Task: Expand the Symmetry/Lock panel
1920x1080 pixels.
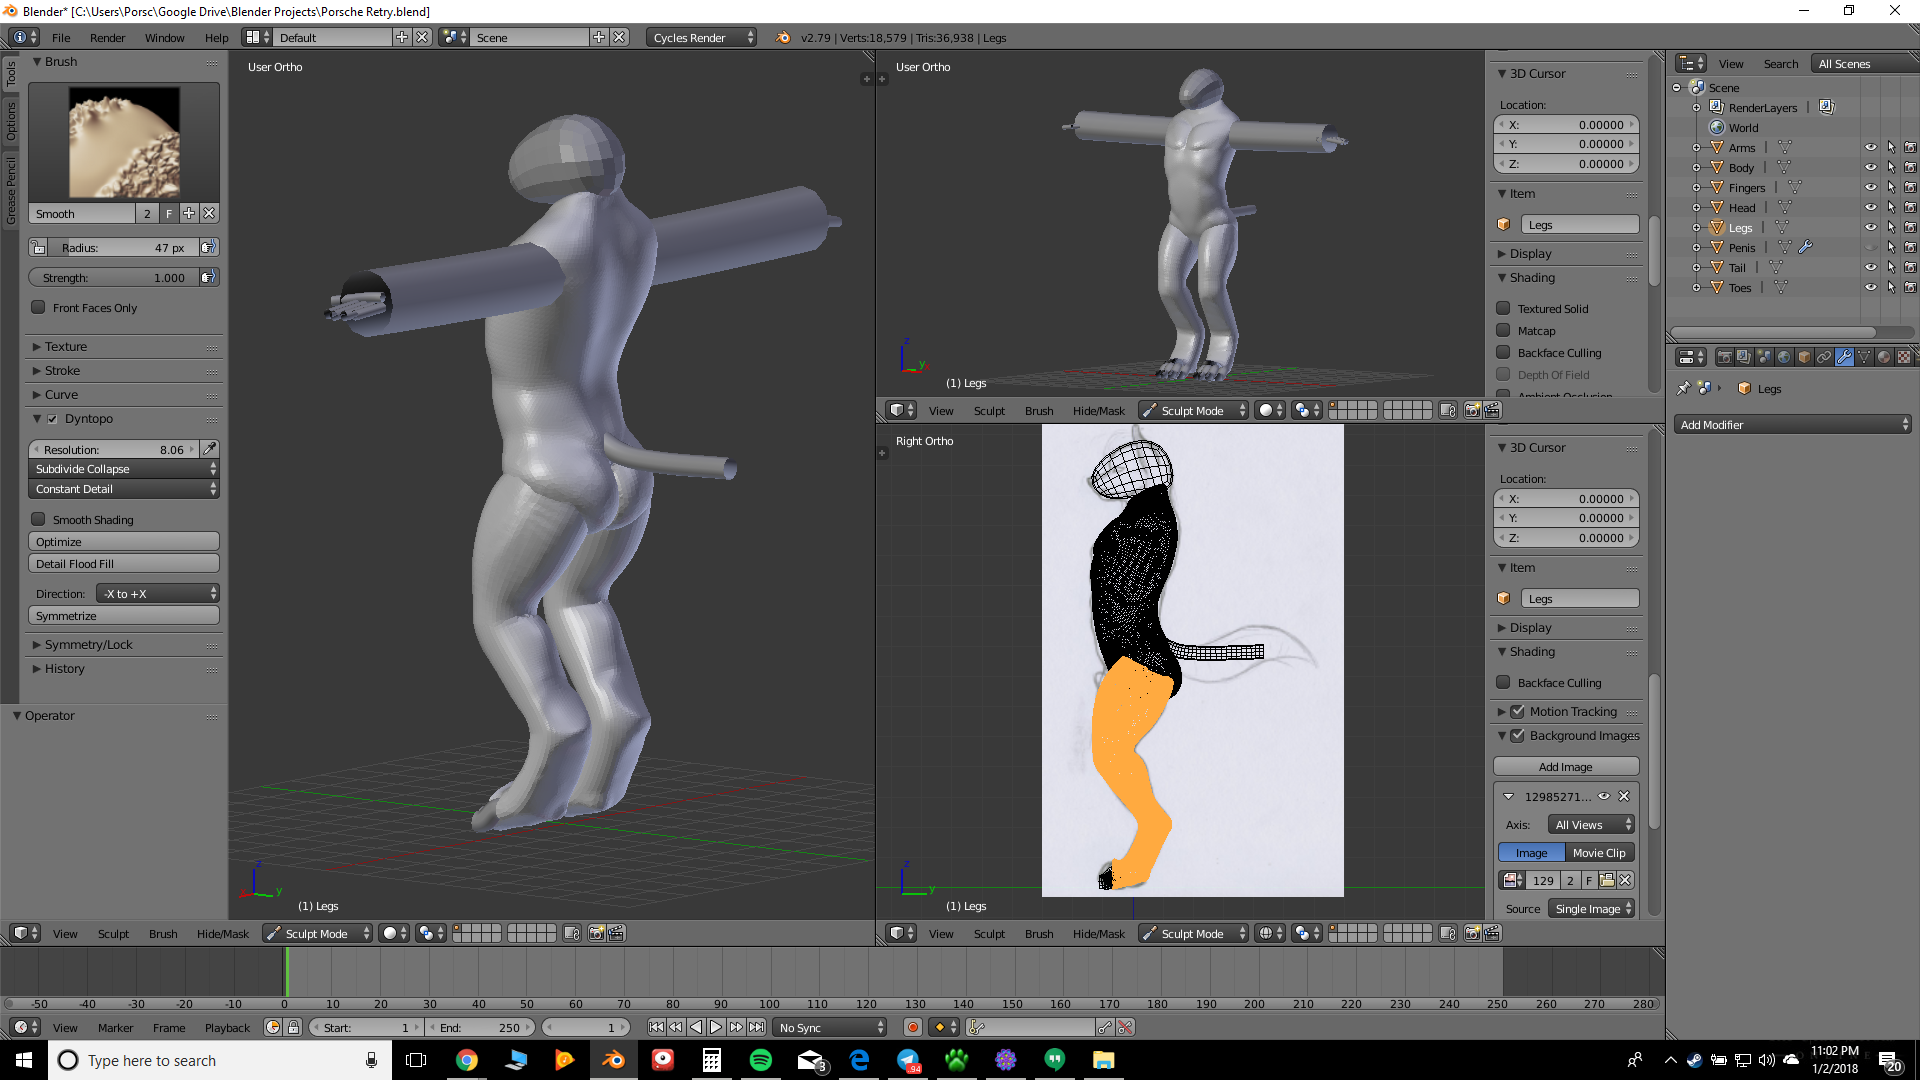Action: click(88, 645)
